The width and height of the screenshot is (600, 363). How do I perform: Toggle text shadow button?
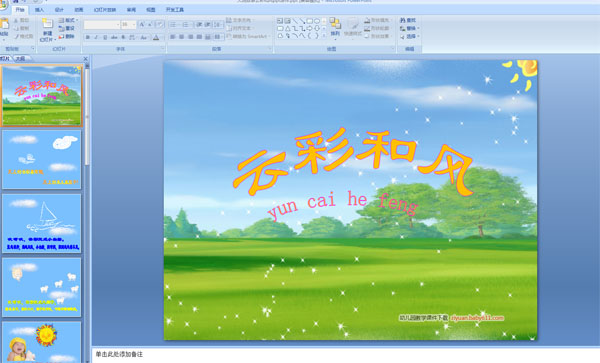pyautogui.click(x=123, y=37)
